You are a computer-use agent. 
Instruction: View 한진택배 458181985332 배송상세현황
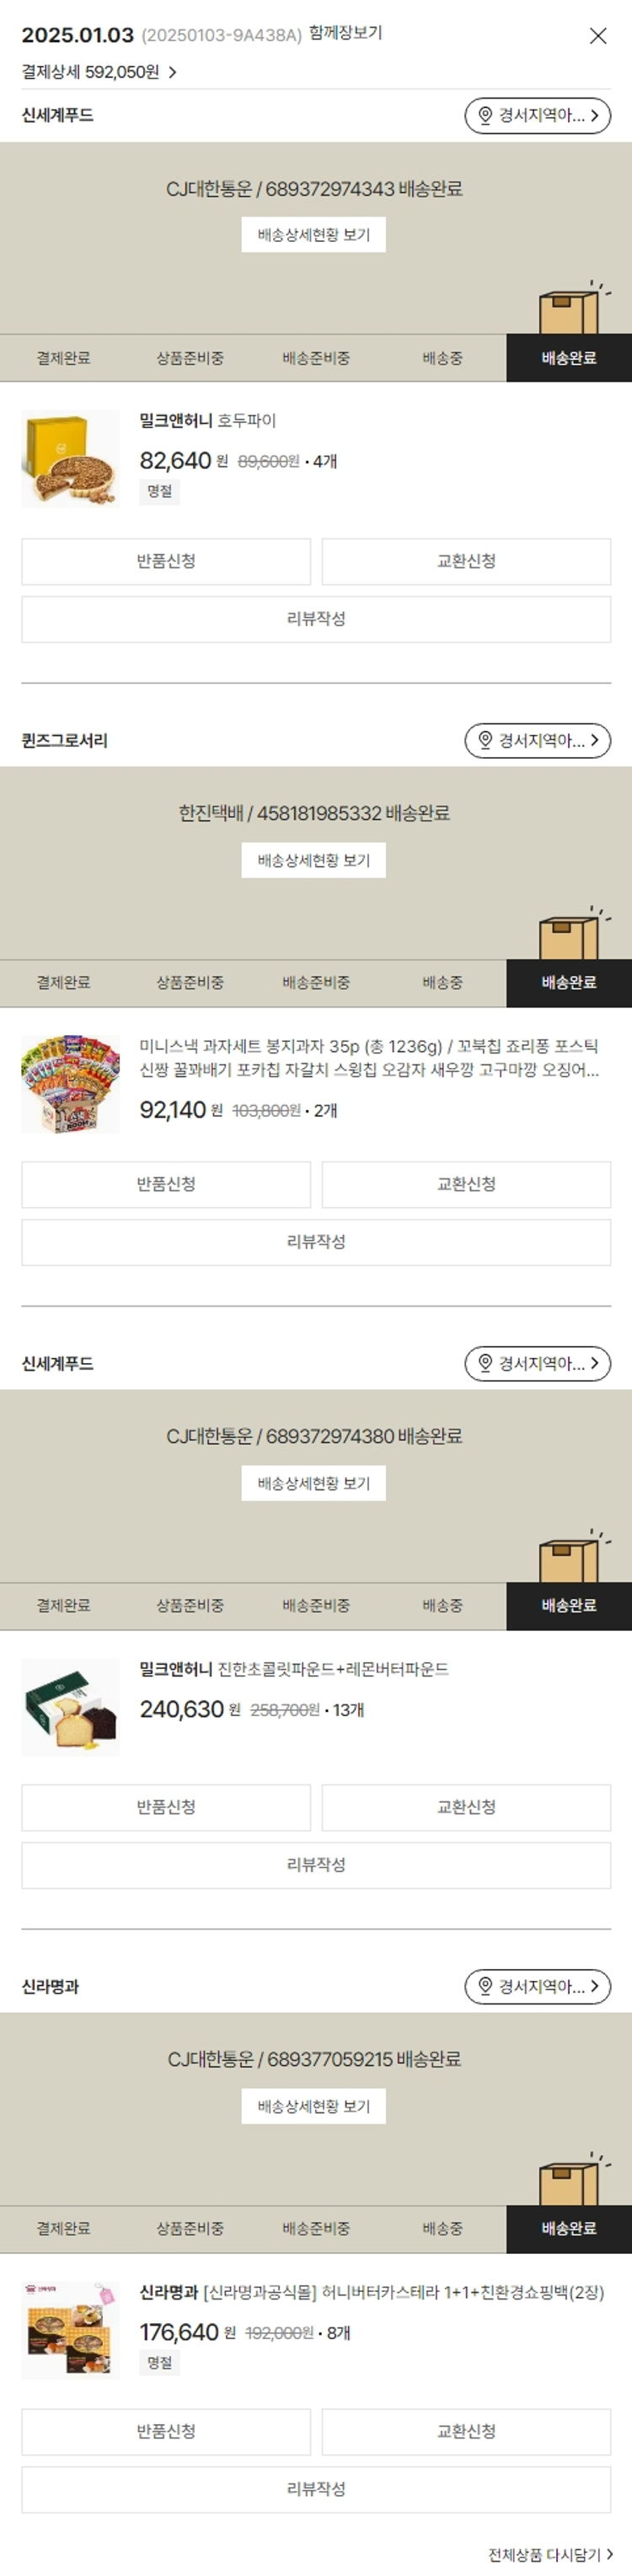(x=313, y=860)
